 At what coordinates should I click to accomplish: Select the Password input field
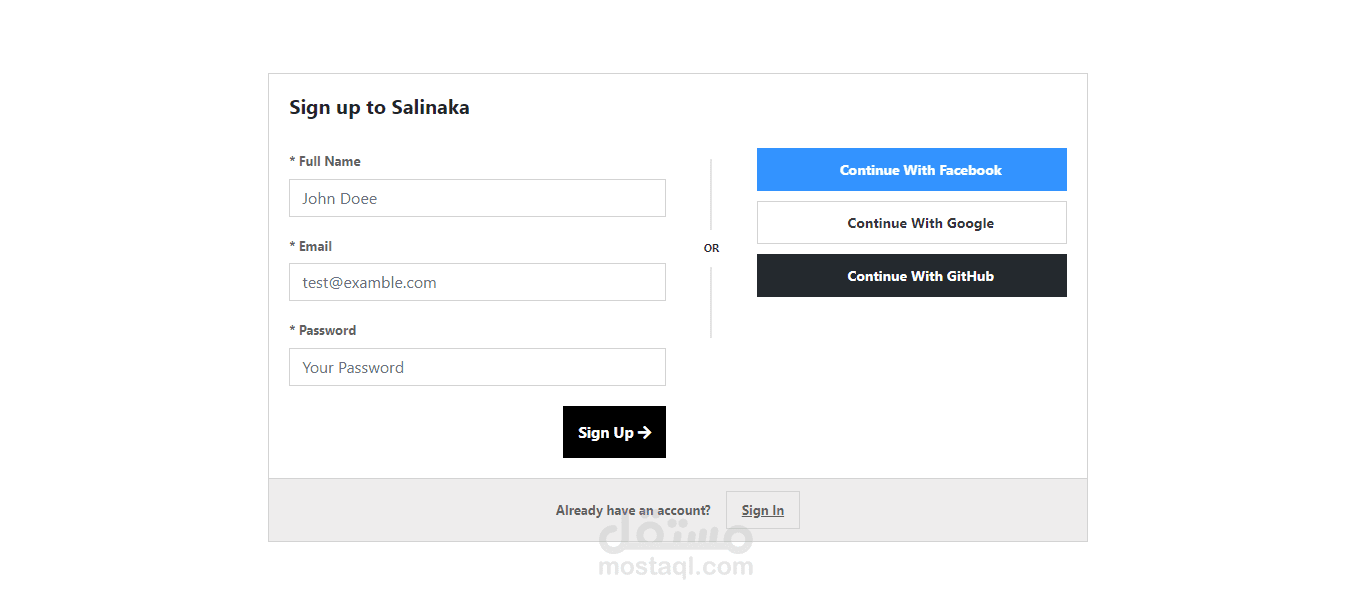[477, 367]
